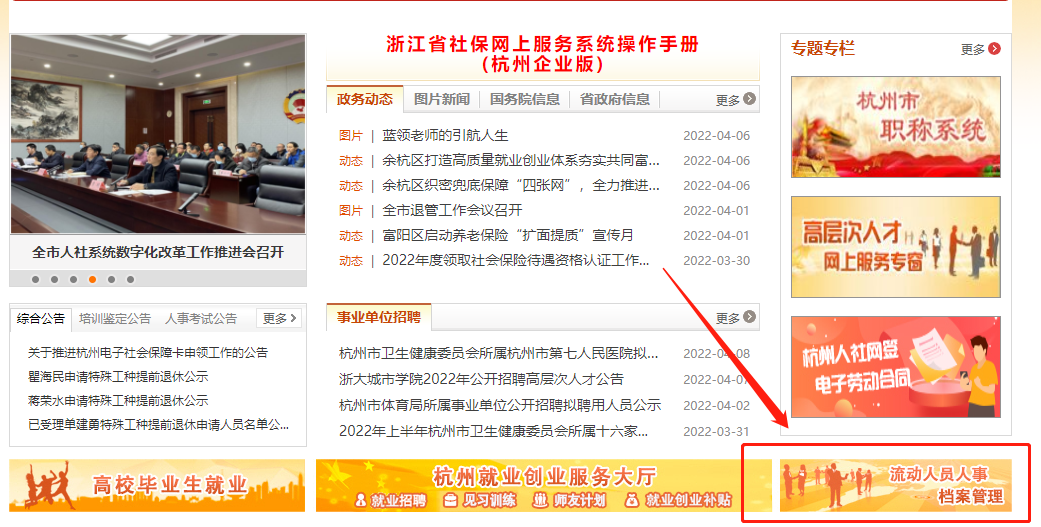Select the fifth carousel dot

[112, 279]
